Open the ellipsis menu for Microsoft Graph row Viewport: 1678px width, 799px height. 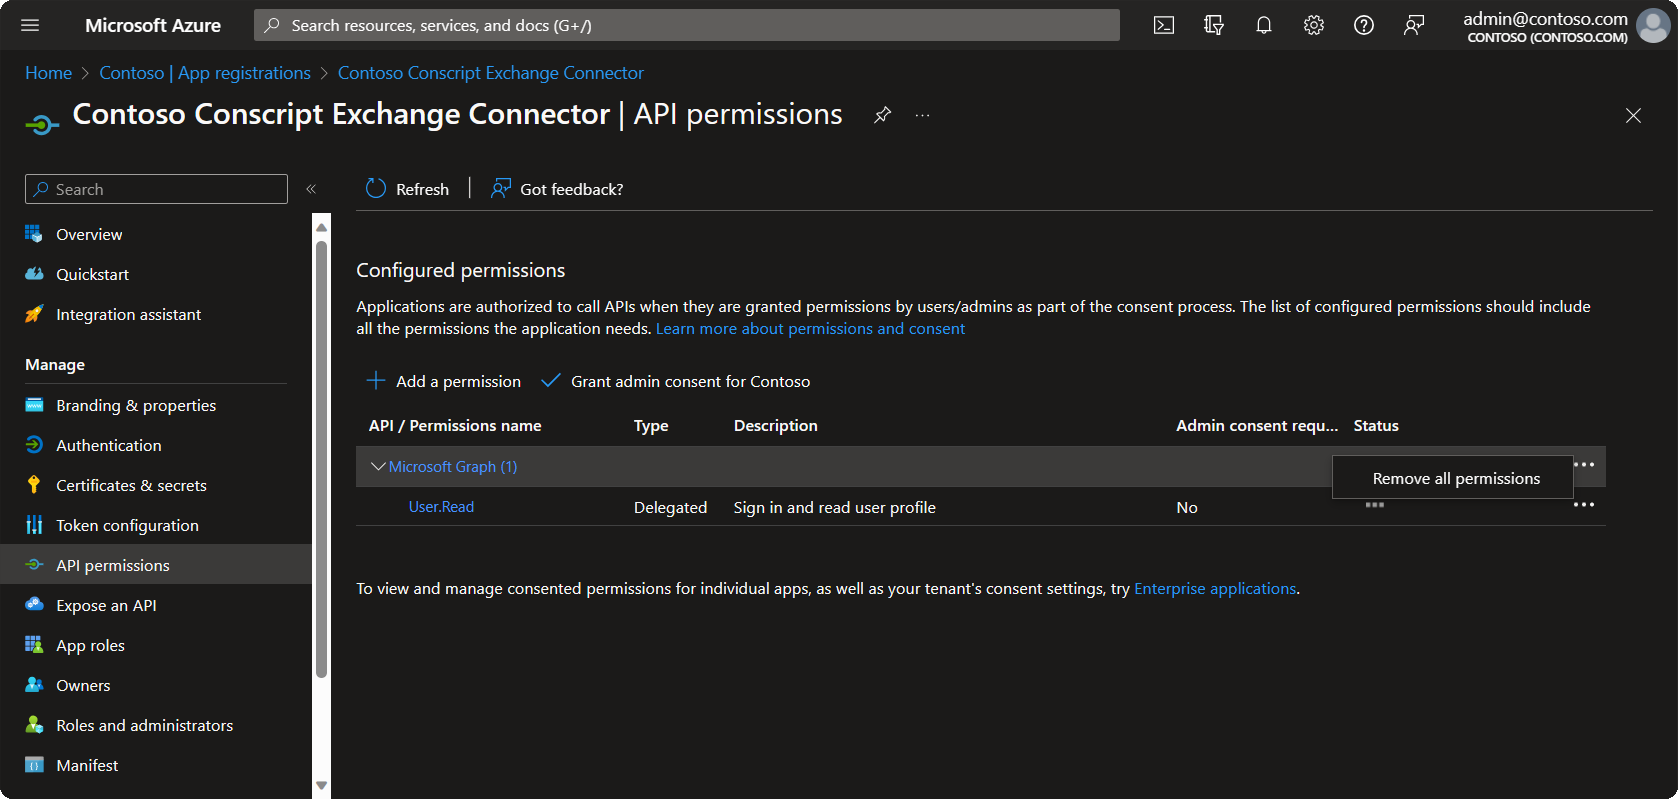click(1584, 465)
